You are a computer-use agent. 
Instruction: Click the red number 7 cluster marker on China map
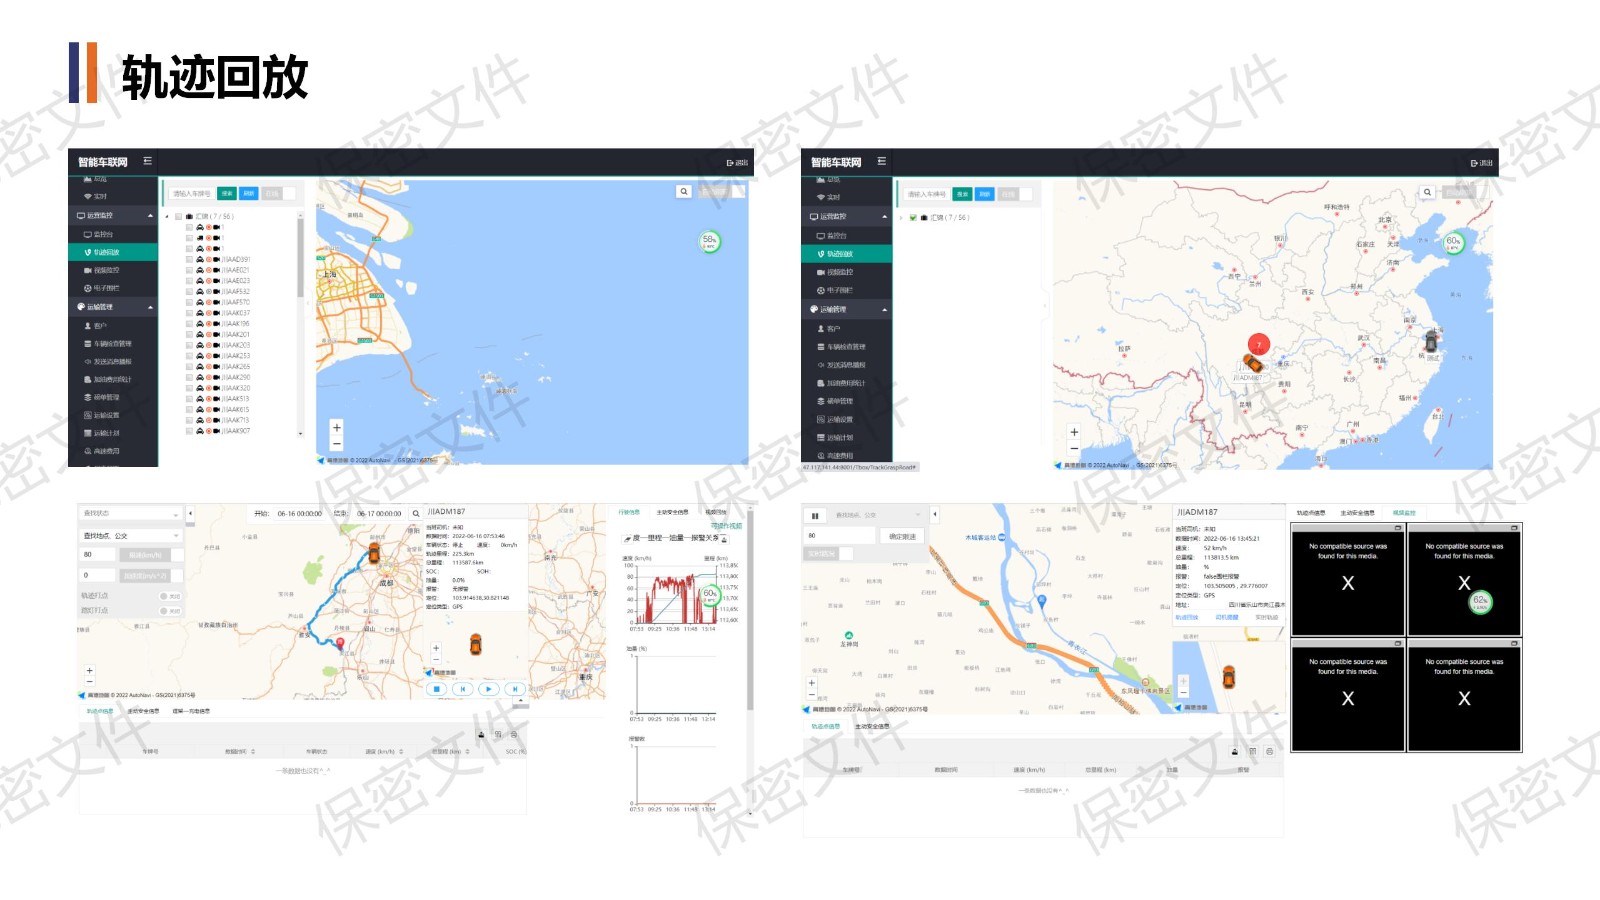[1259, 344]
